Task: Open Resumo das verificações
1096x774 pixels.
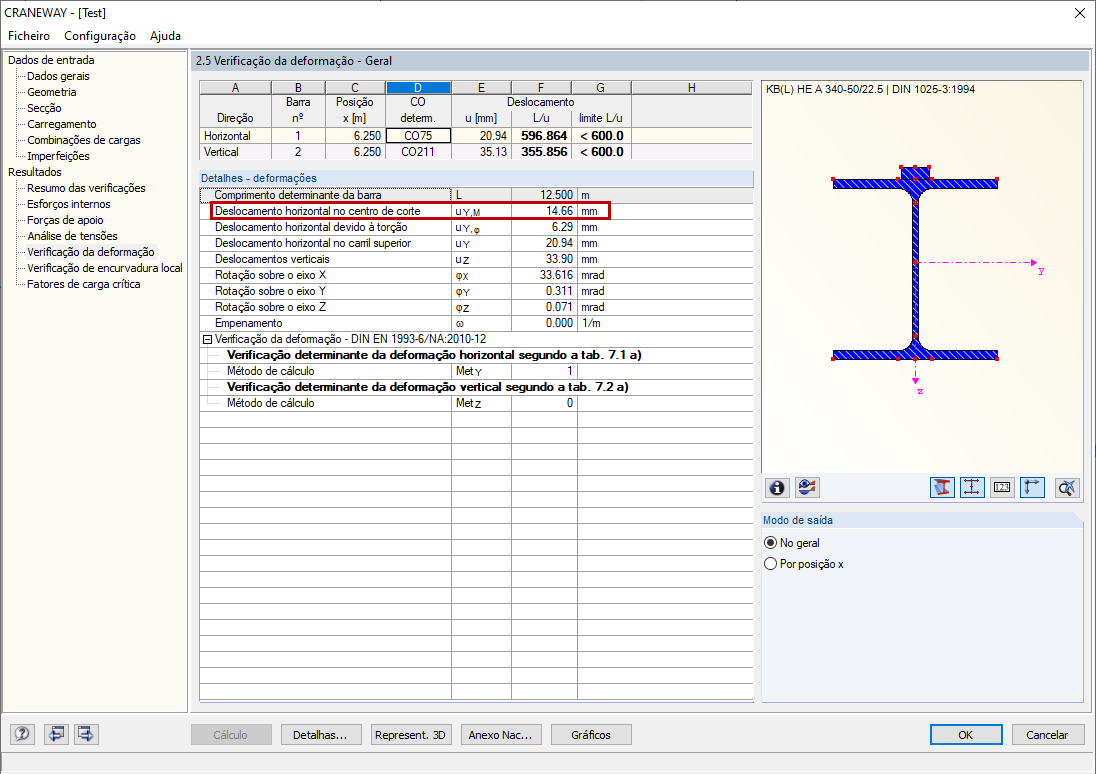Action: [x=86, y=188]
